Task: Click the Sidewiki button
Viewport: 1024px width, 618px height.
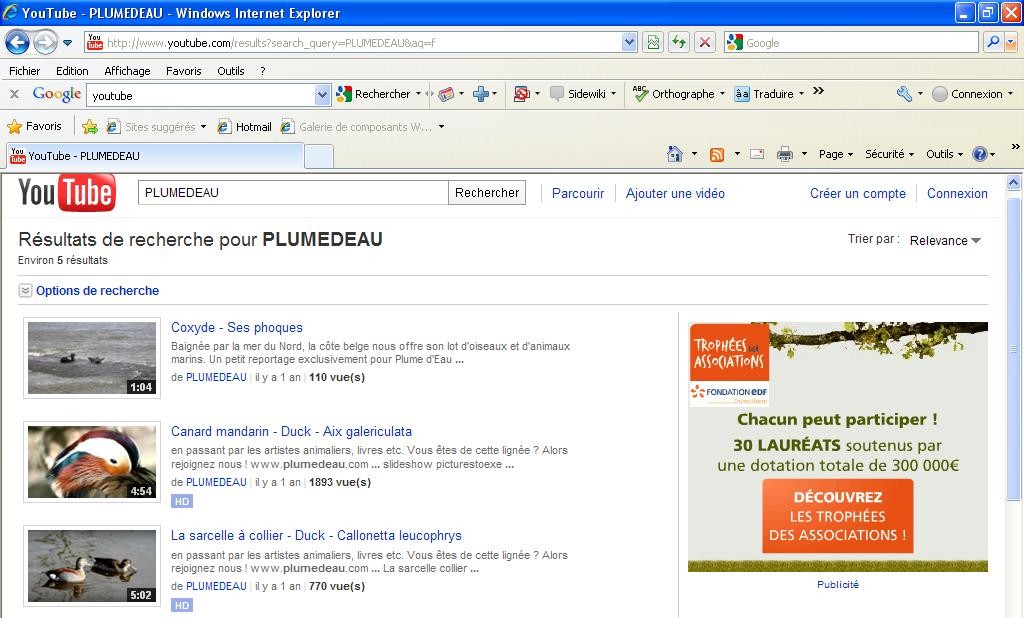Action: pos(578,94)
